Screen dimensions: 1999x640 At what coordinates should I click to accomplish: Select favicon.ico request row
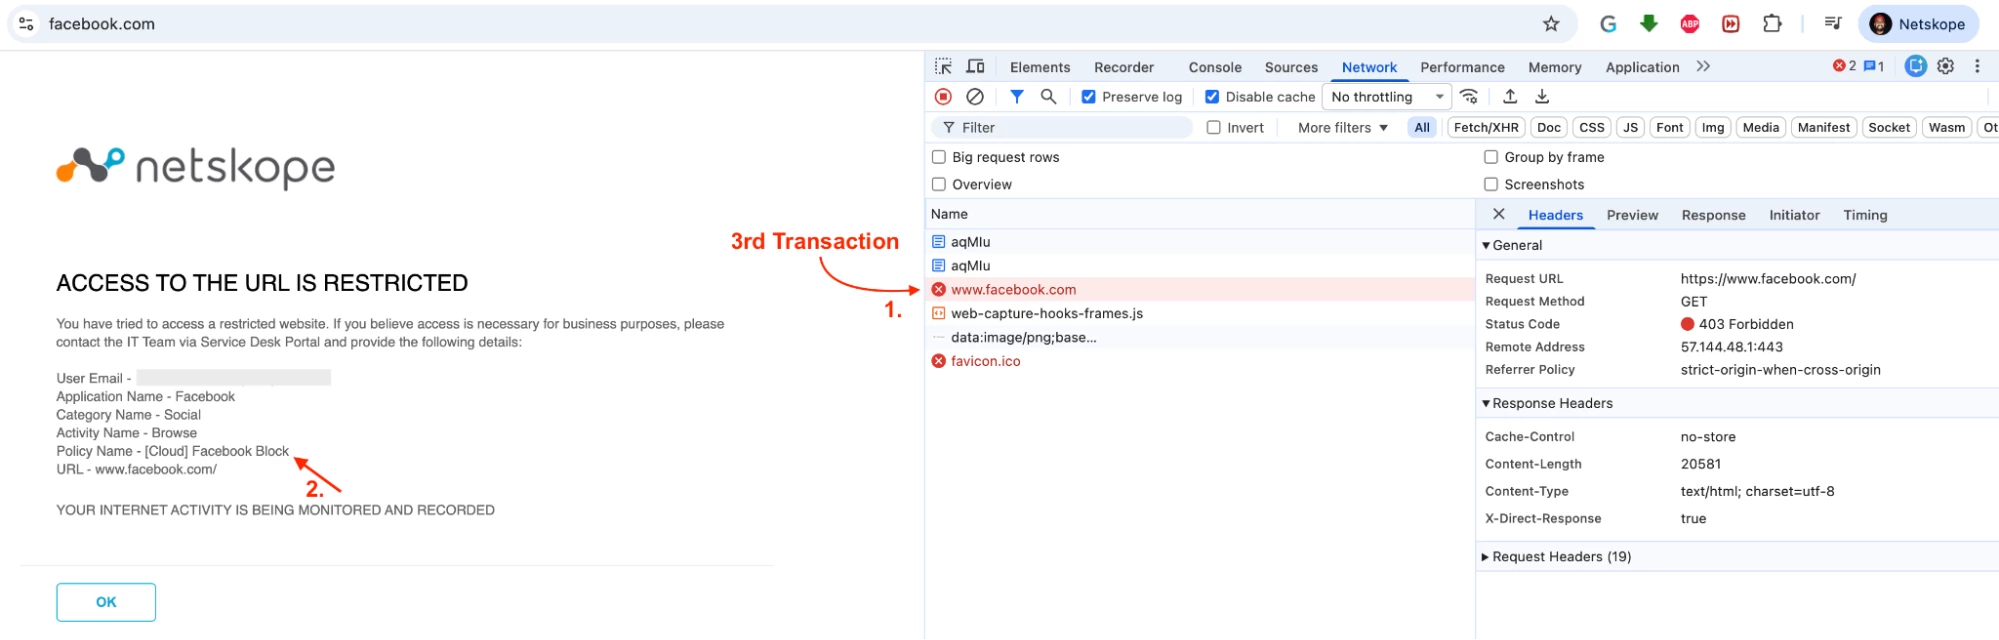[1200, 361]
